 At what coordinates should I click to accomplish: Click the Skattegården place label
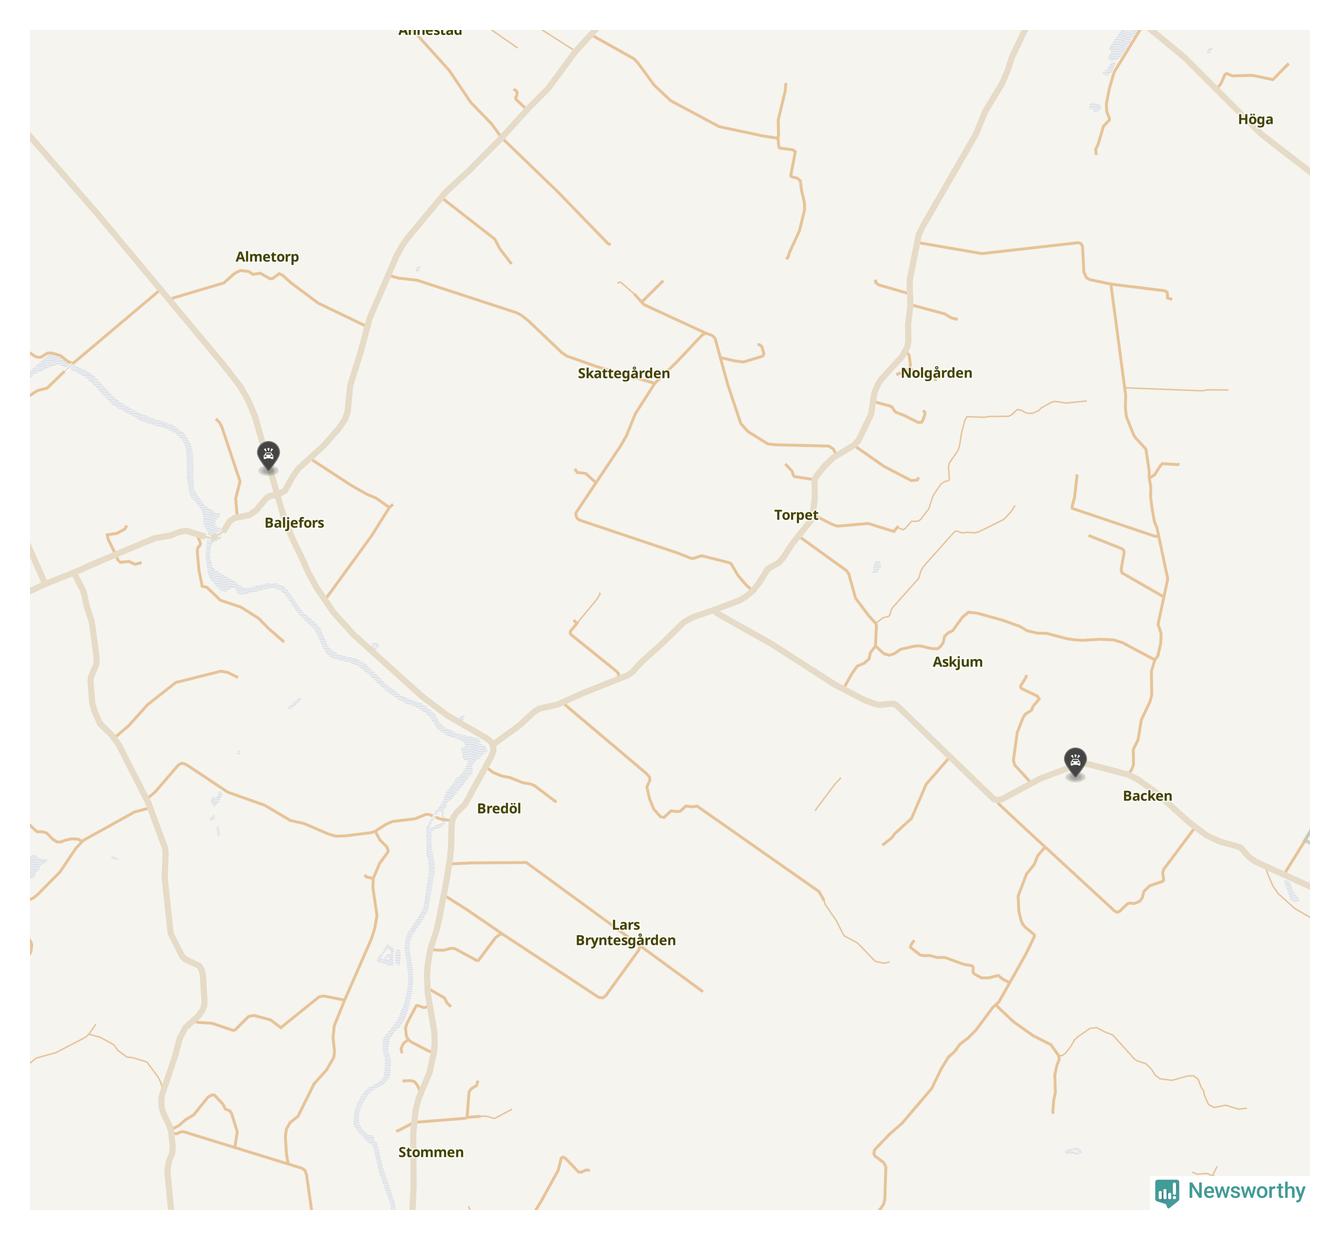click(624, 374)
